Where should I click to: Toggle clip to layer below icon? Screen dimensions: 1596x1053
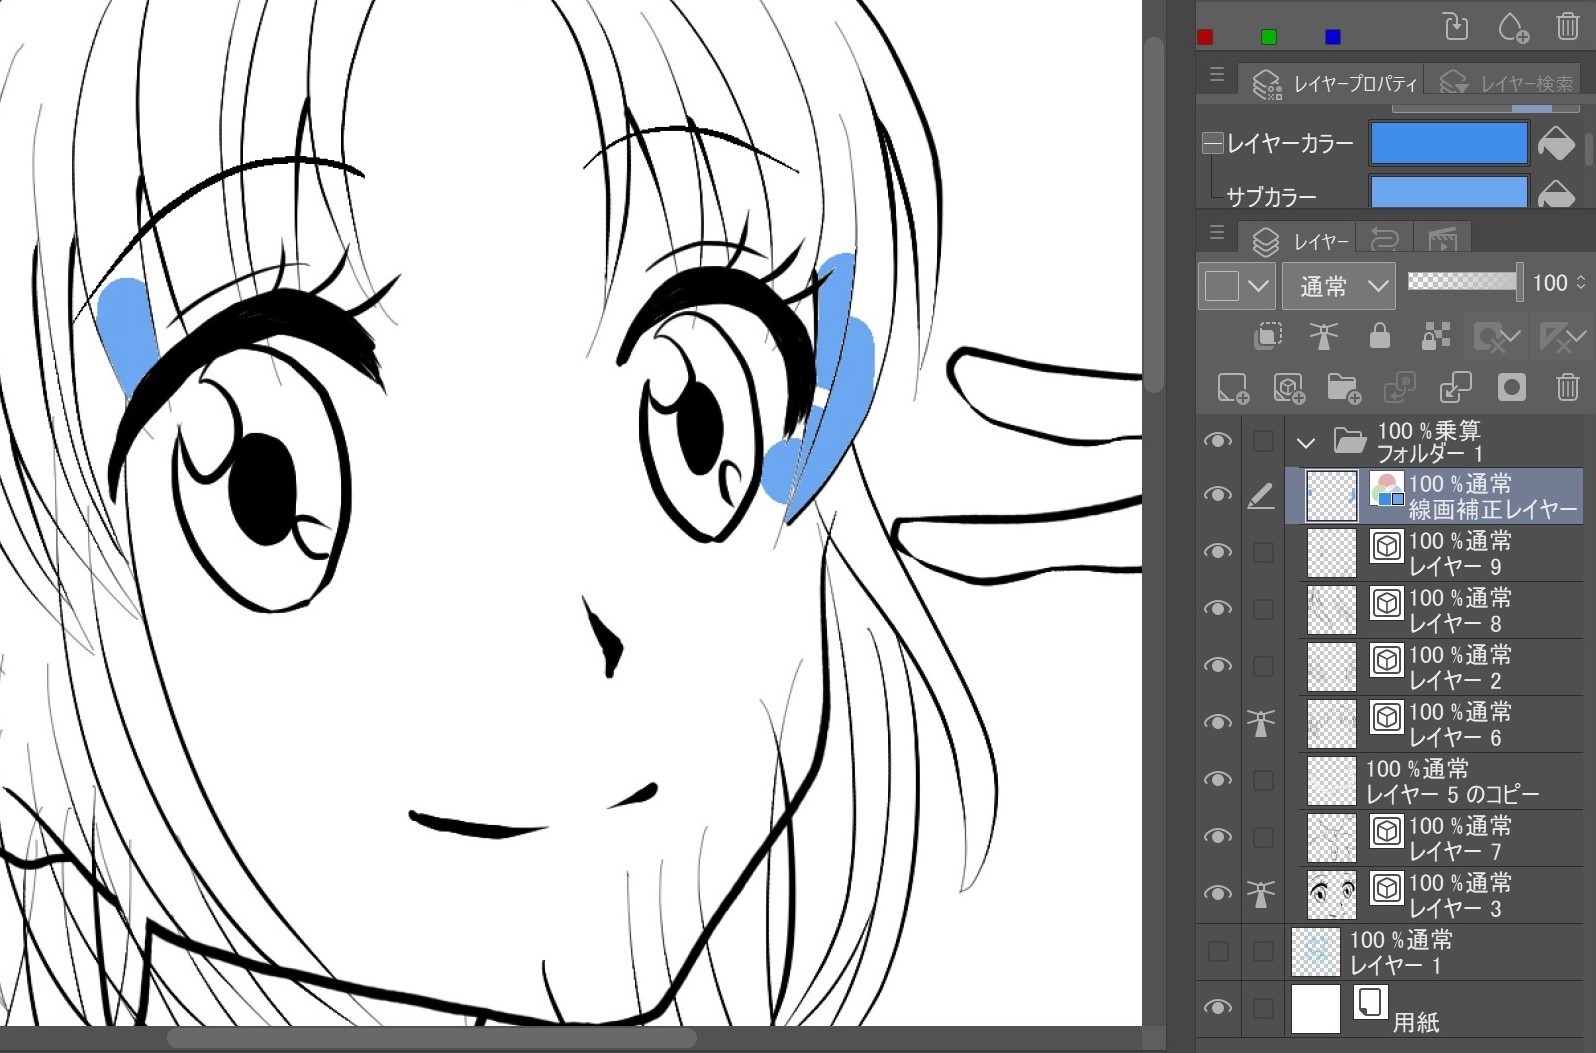[x=1268, y=336]
